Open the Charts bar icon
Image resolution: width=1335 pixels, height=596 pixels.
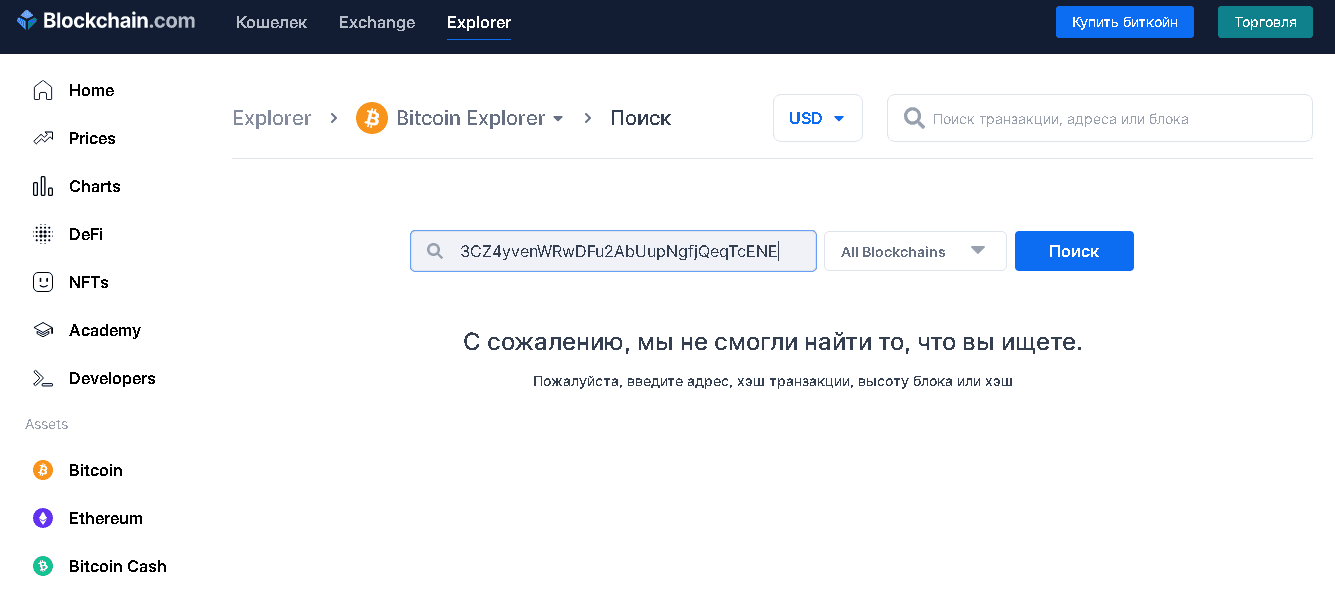pyautogui.click(x=43, y=187)
